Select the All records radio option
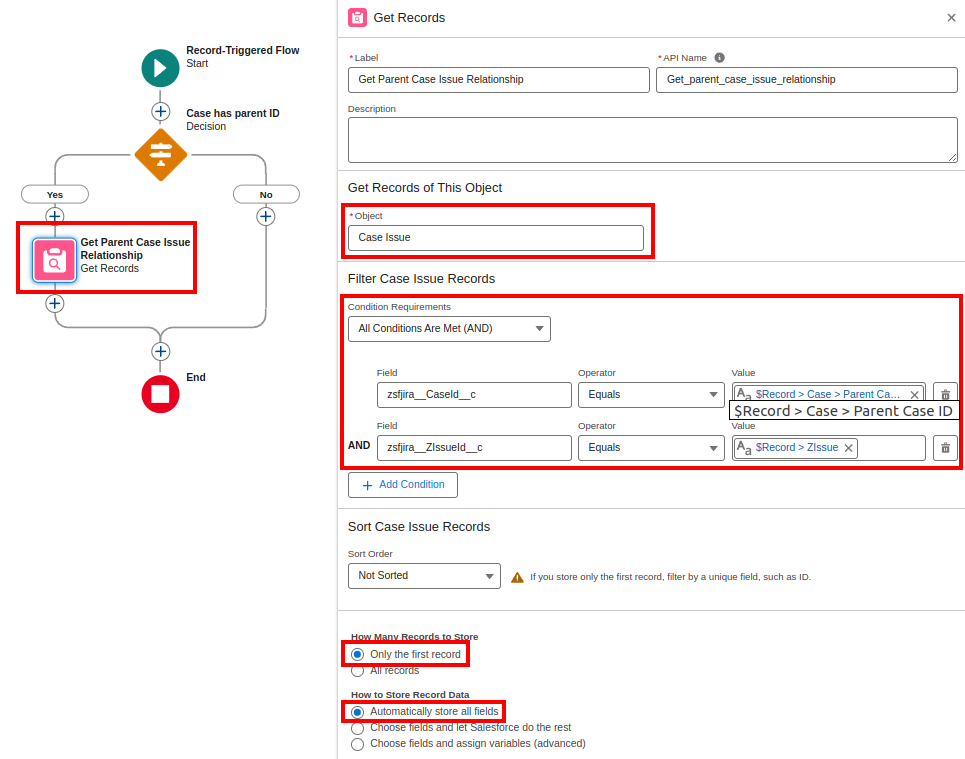The height and width of the screenshot is (759, 965). (x=358, y=671)
